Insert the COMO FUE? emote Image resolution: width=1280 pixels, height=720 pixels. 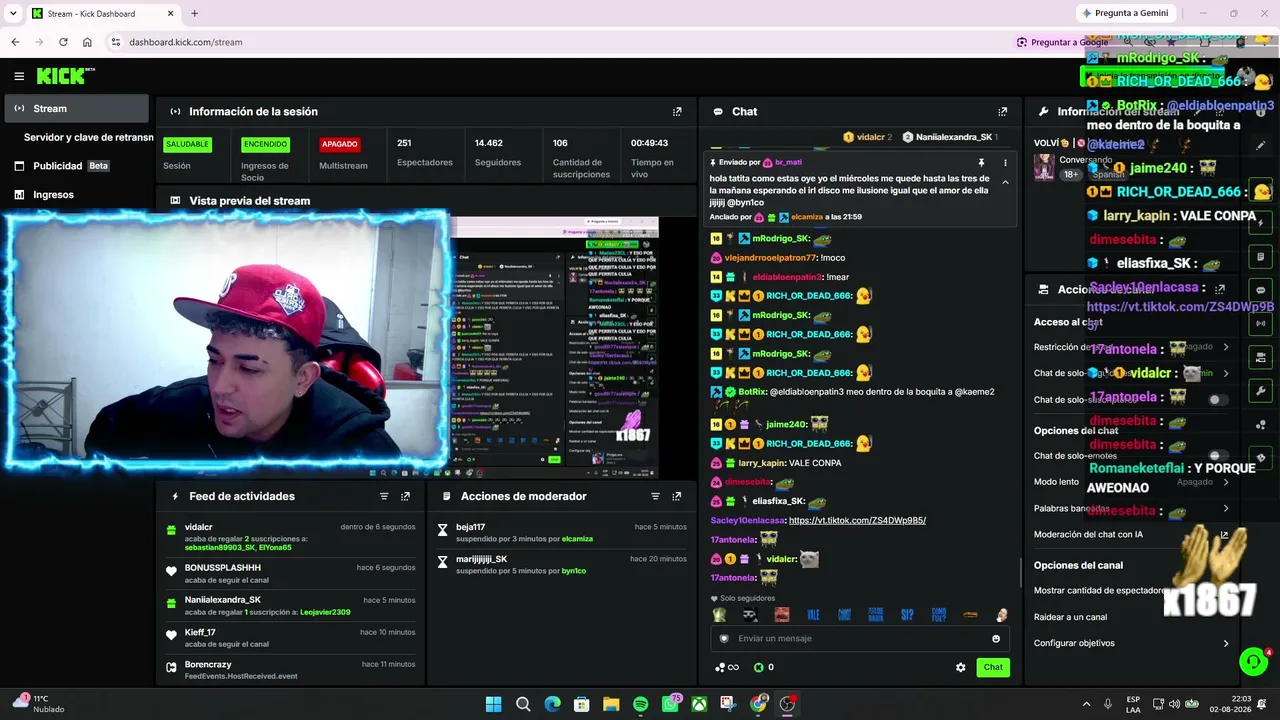tap(938, 615)
